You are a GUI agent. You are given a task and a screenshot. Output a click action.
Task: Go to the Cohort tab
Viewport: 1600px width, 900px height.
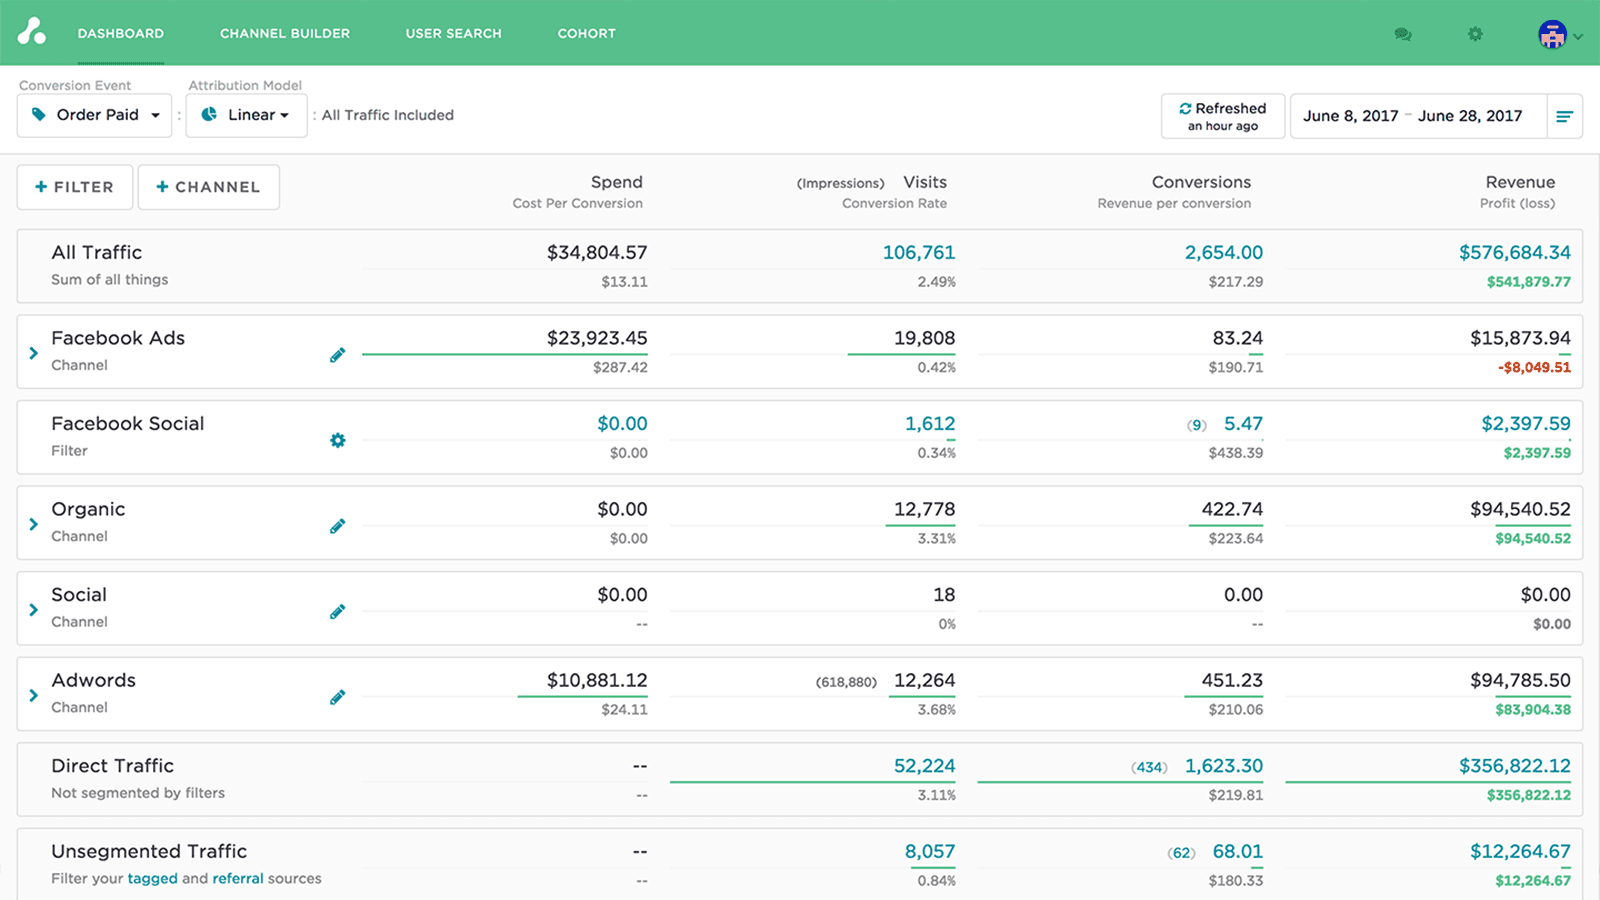[586, 33]
